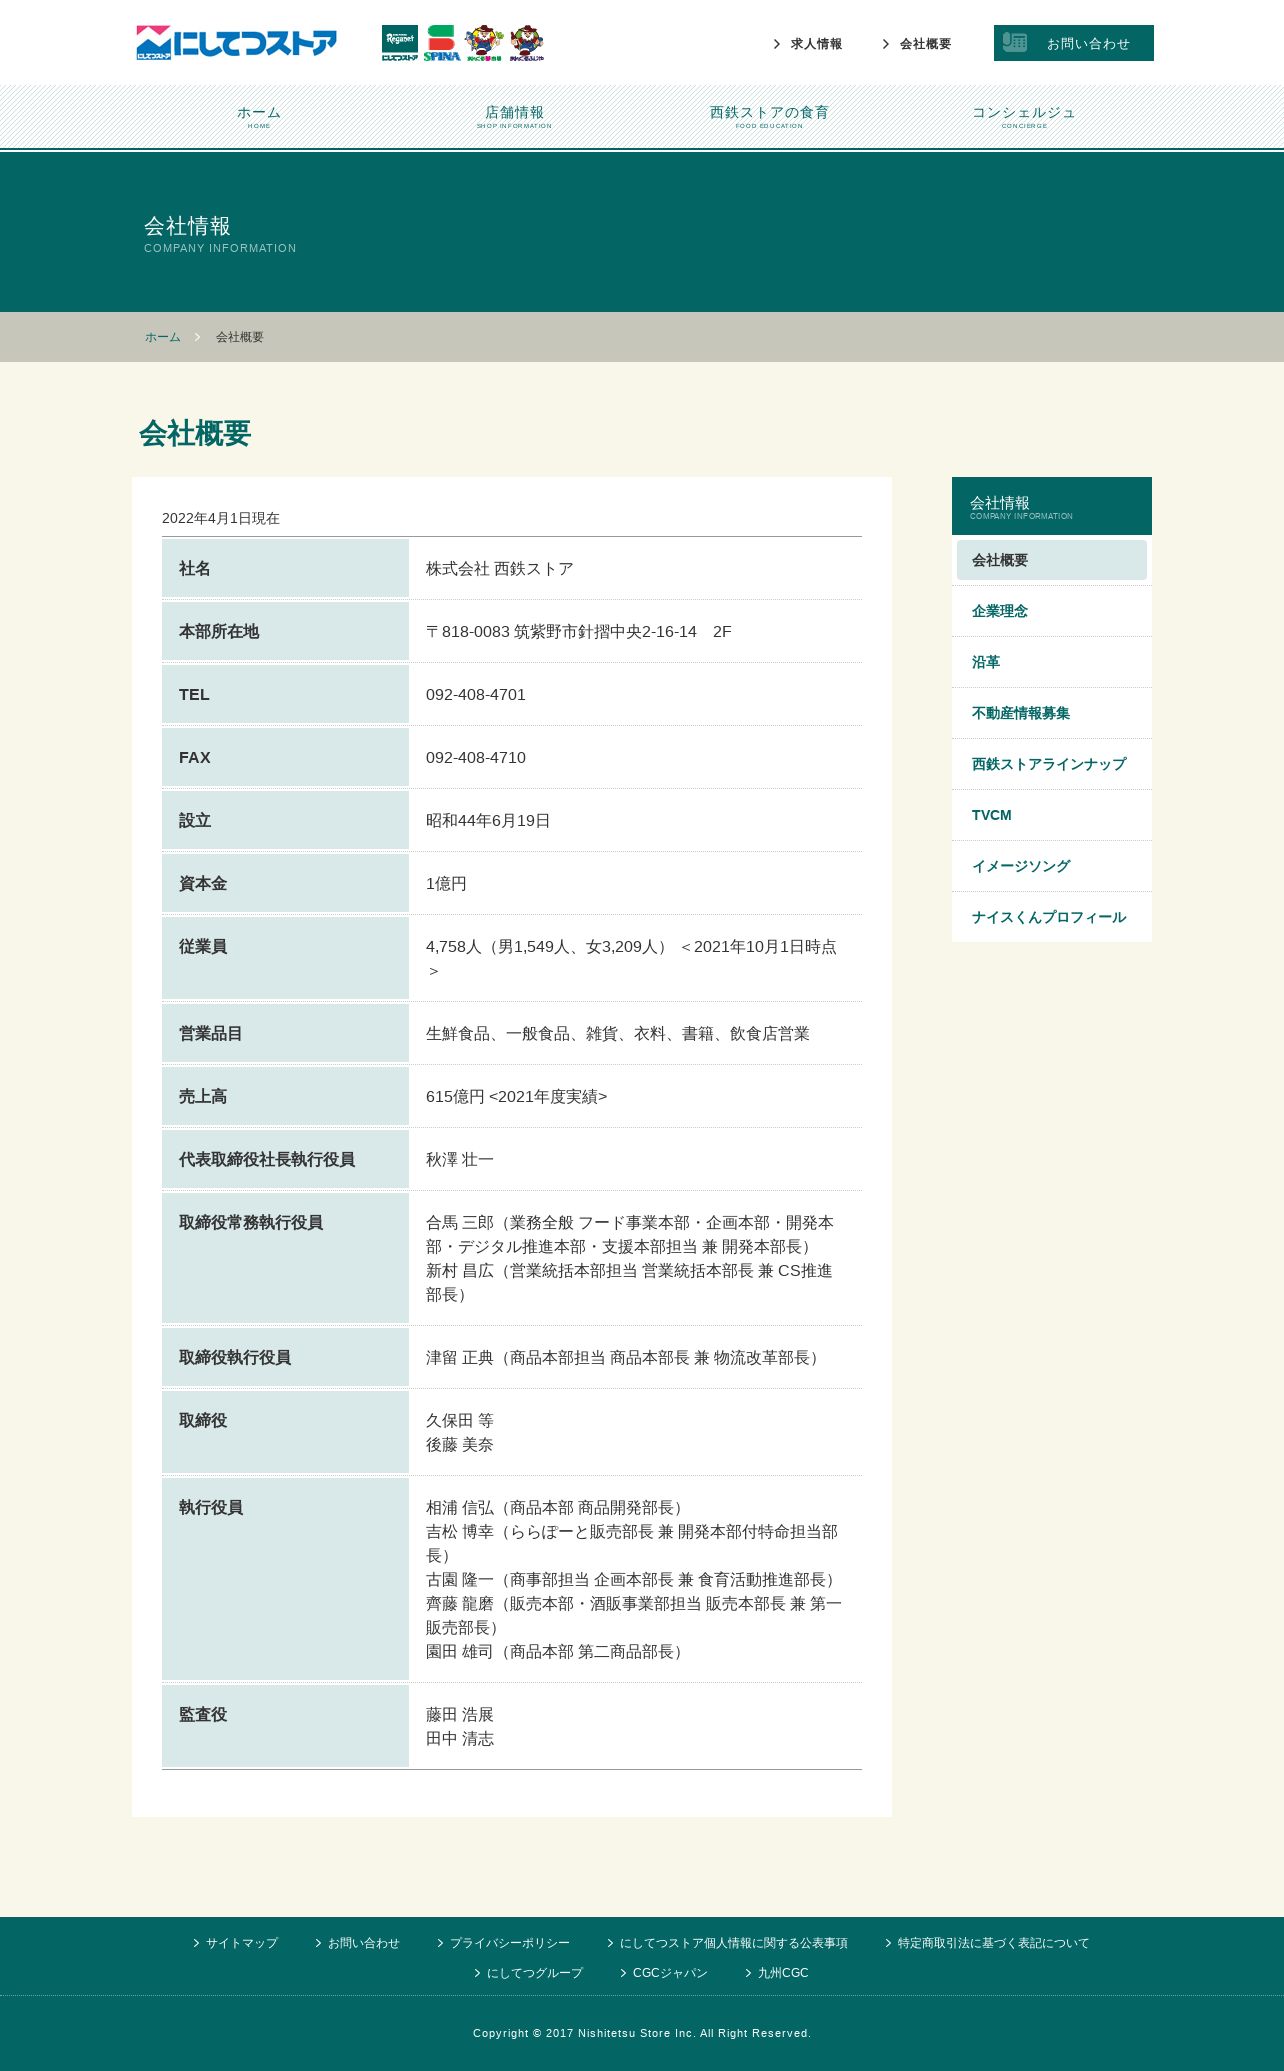Screen dimensions: 1284x2071
Task: Click the first mascot character logo
Action: (x=484, y=43)
